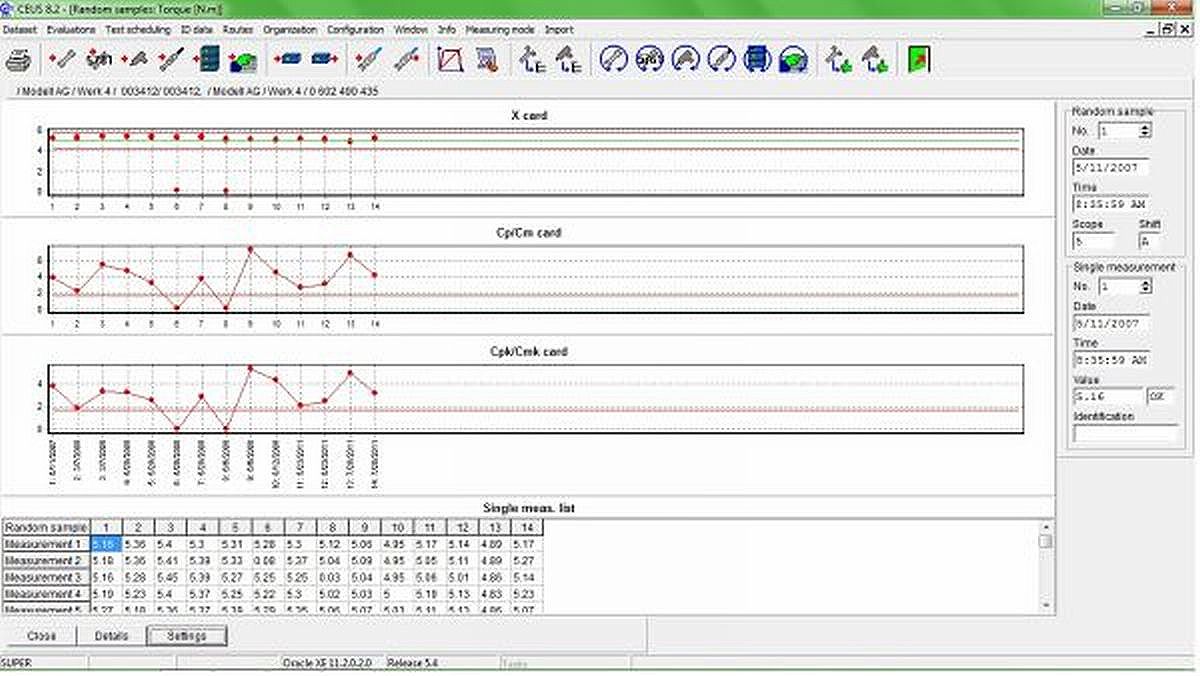Click the Random sample No. stepper arrows
This screenshot has width=1200, height=676.
pyautogui.click(x=1145, y=130)
